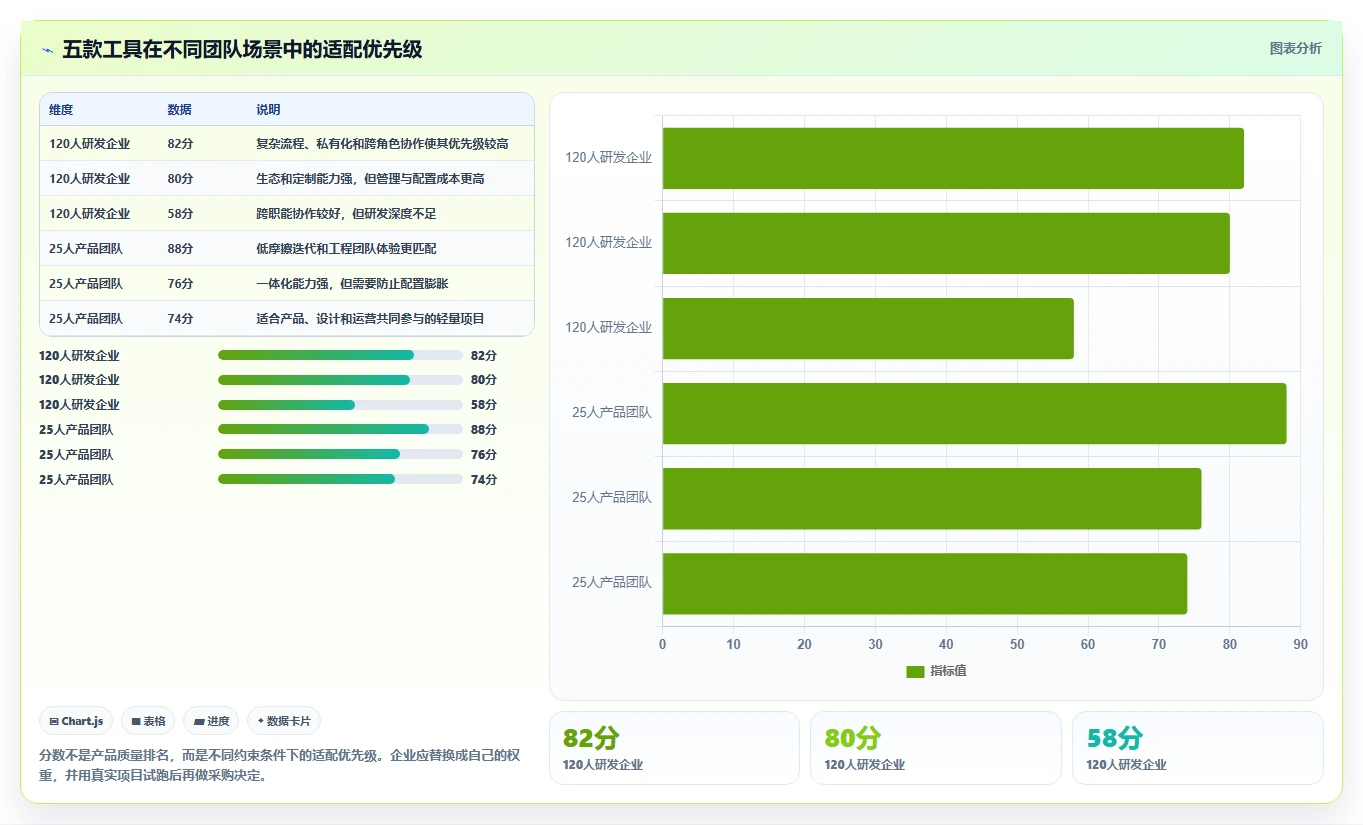This screenshot has width=1363, height=825.
Task: Select the Chart.js chip label
Action: [x=82, y=721]
